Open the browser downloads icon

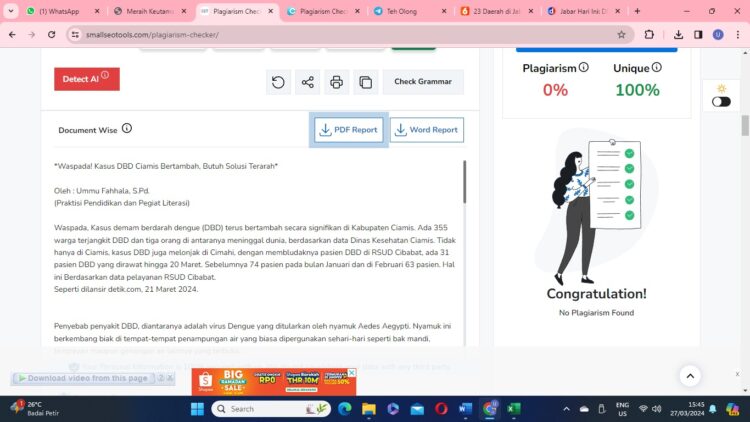coord(678,34)
